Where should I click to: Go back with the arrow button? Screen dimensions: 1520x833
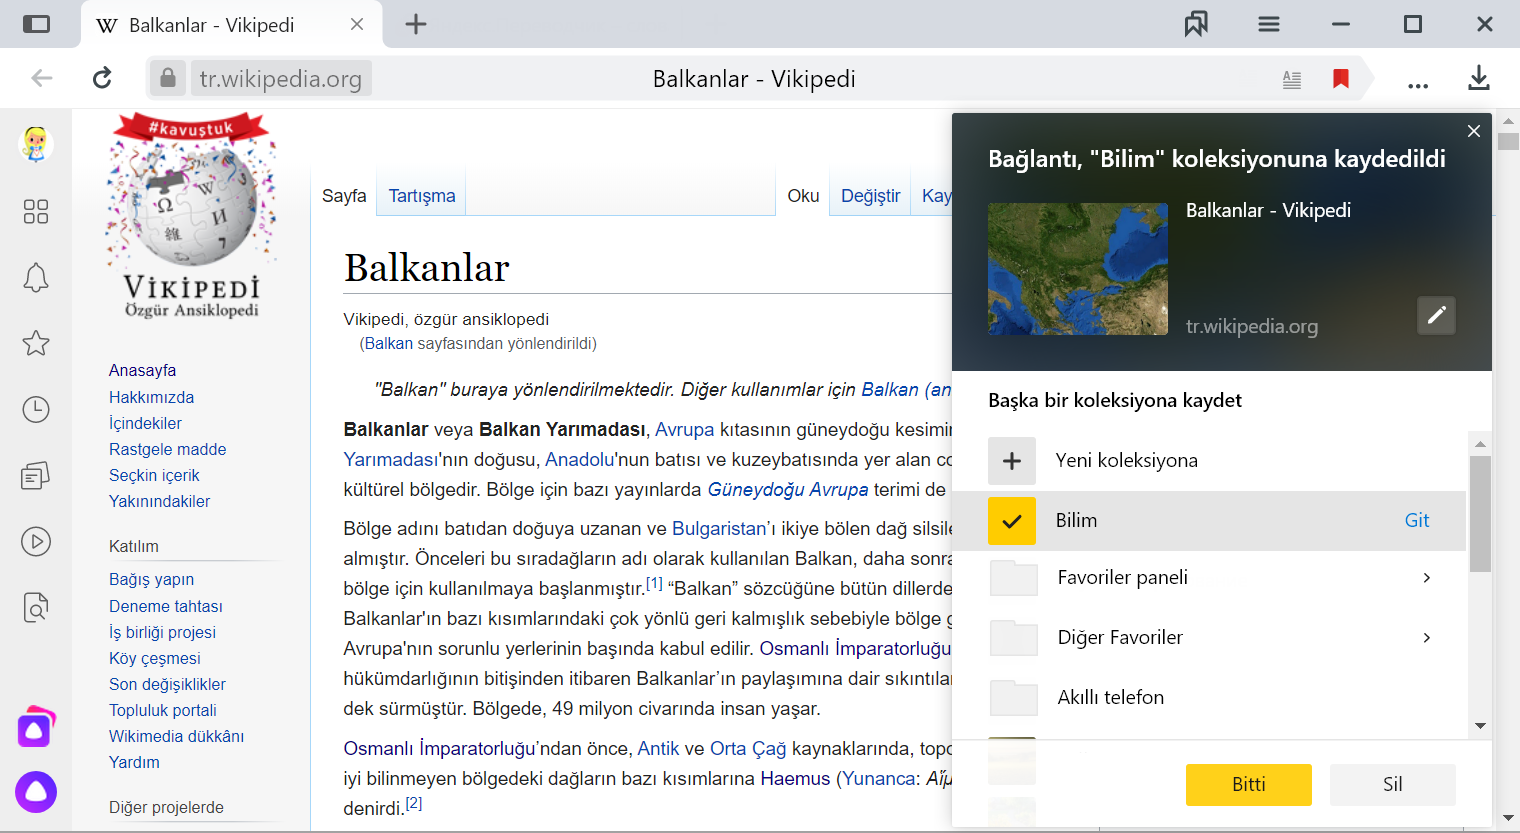pos(41,78)
